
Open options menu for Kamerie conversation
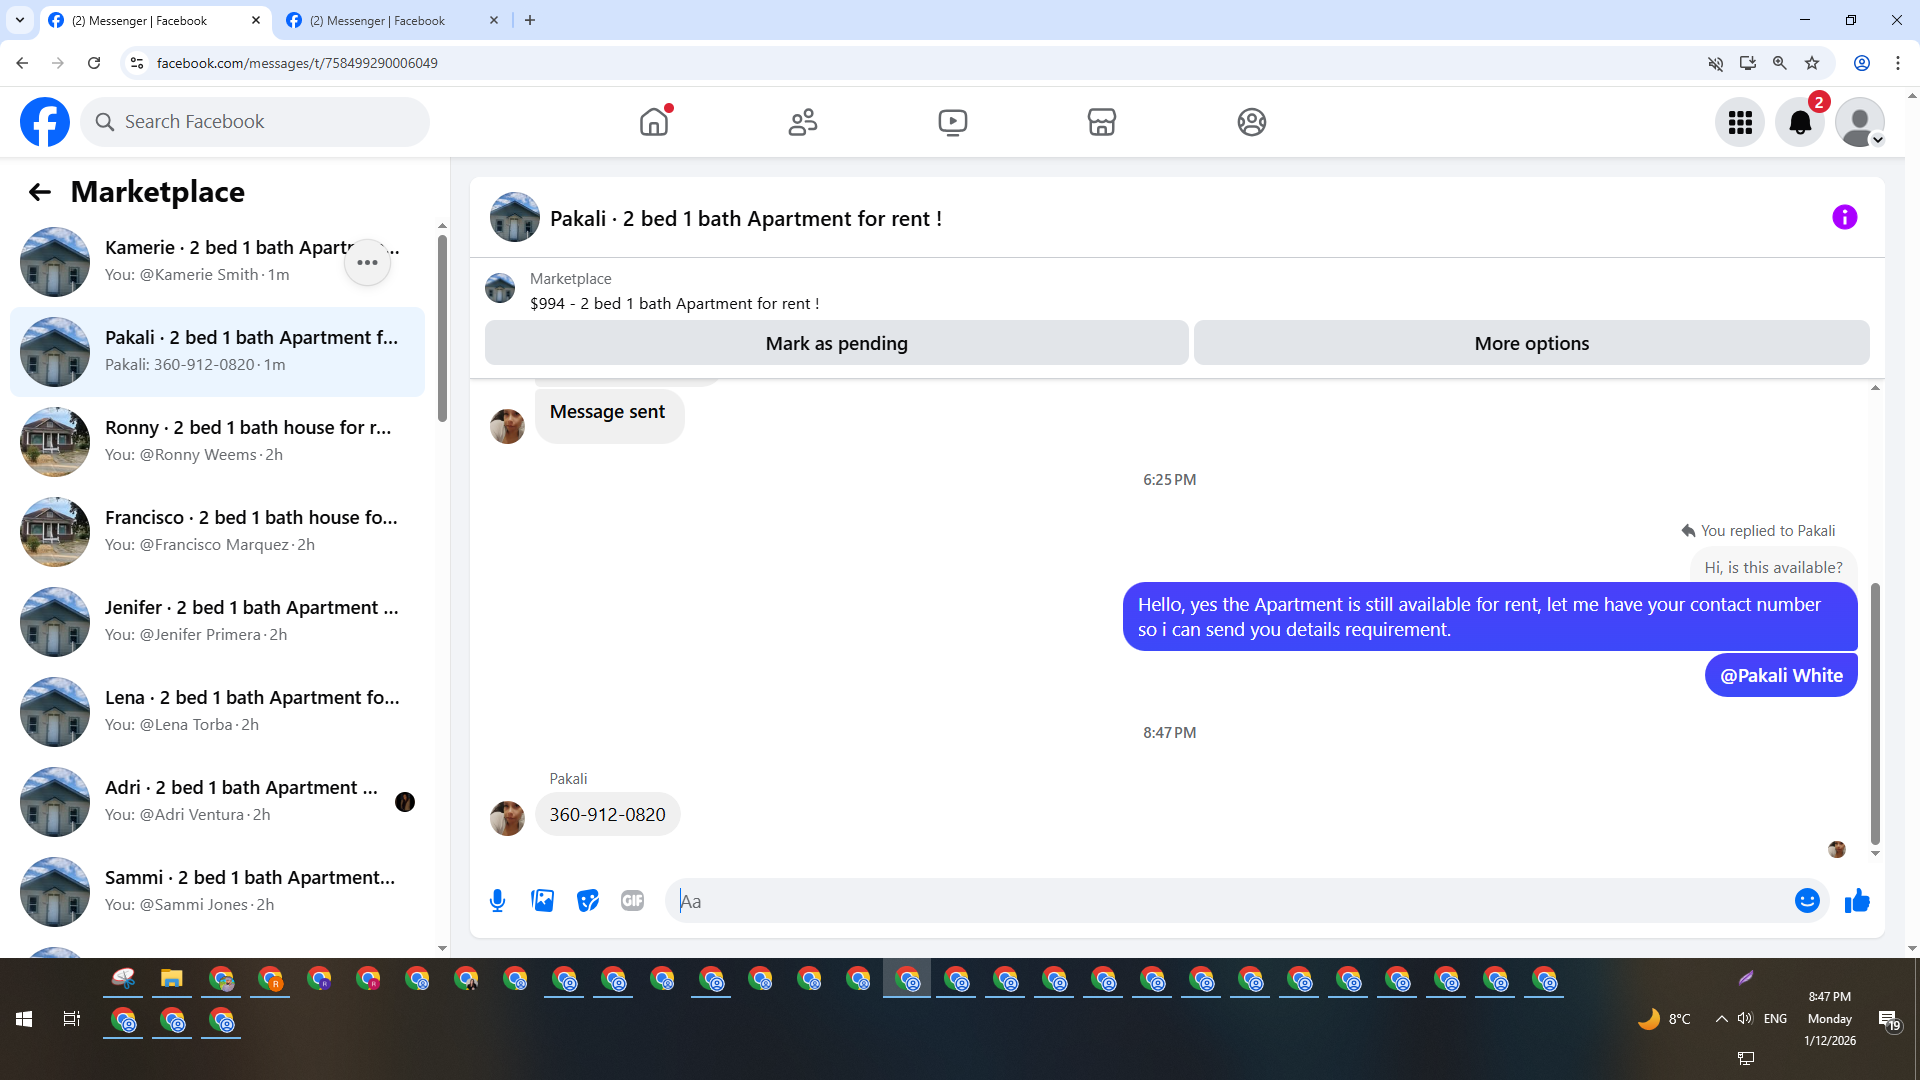(x=367, y=262)
